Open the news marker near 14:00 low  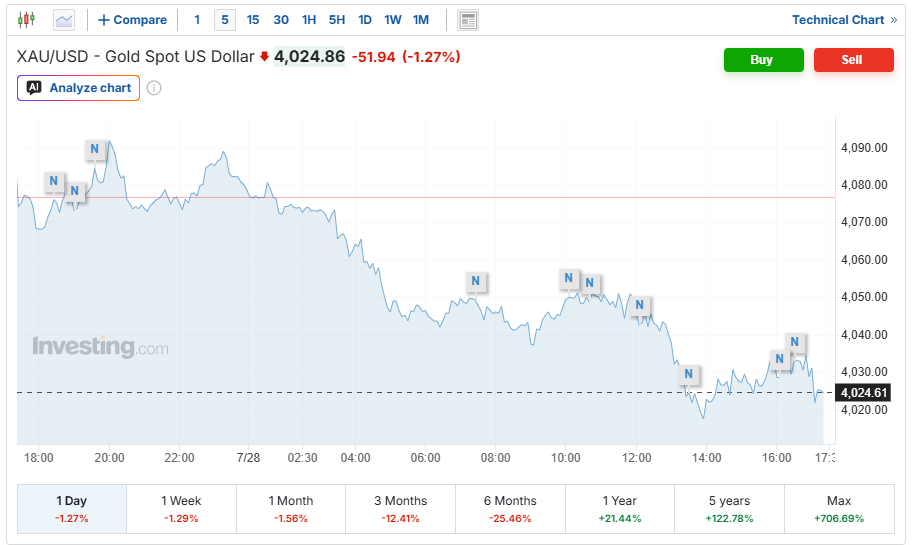[688, 374]
